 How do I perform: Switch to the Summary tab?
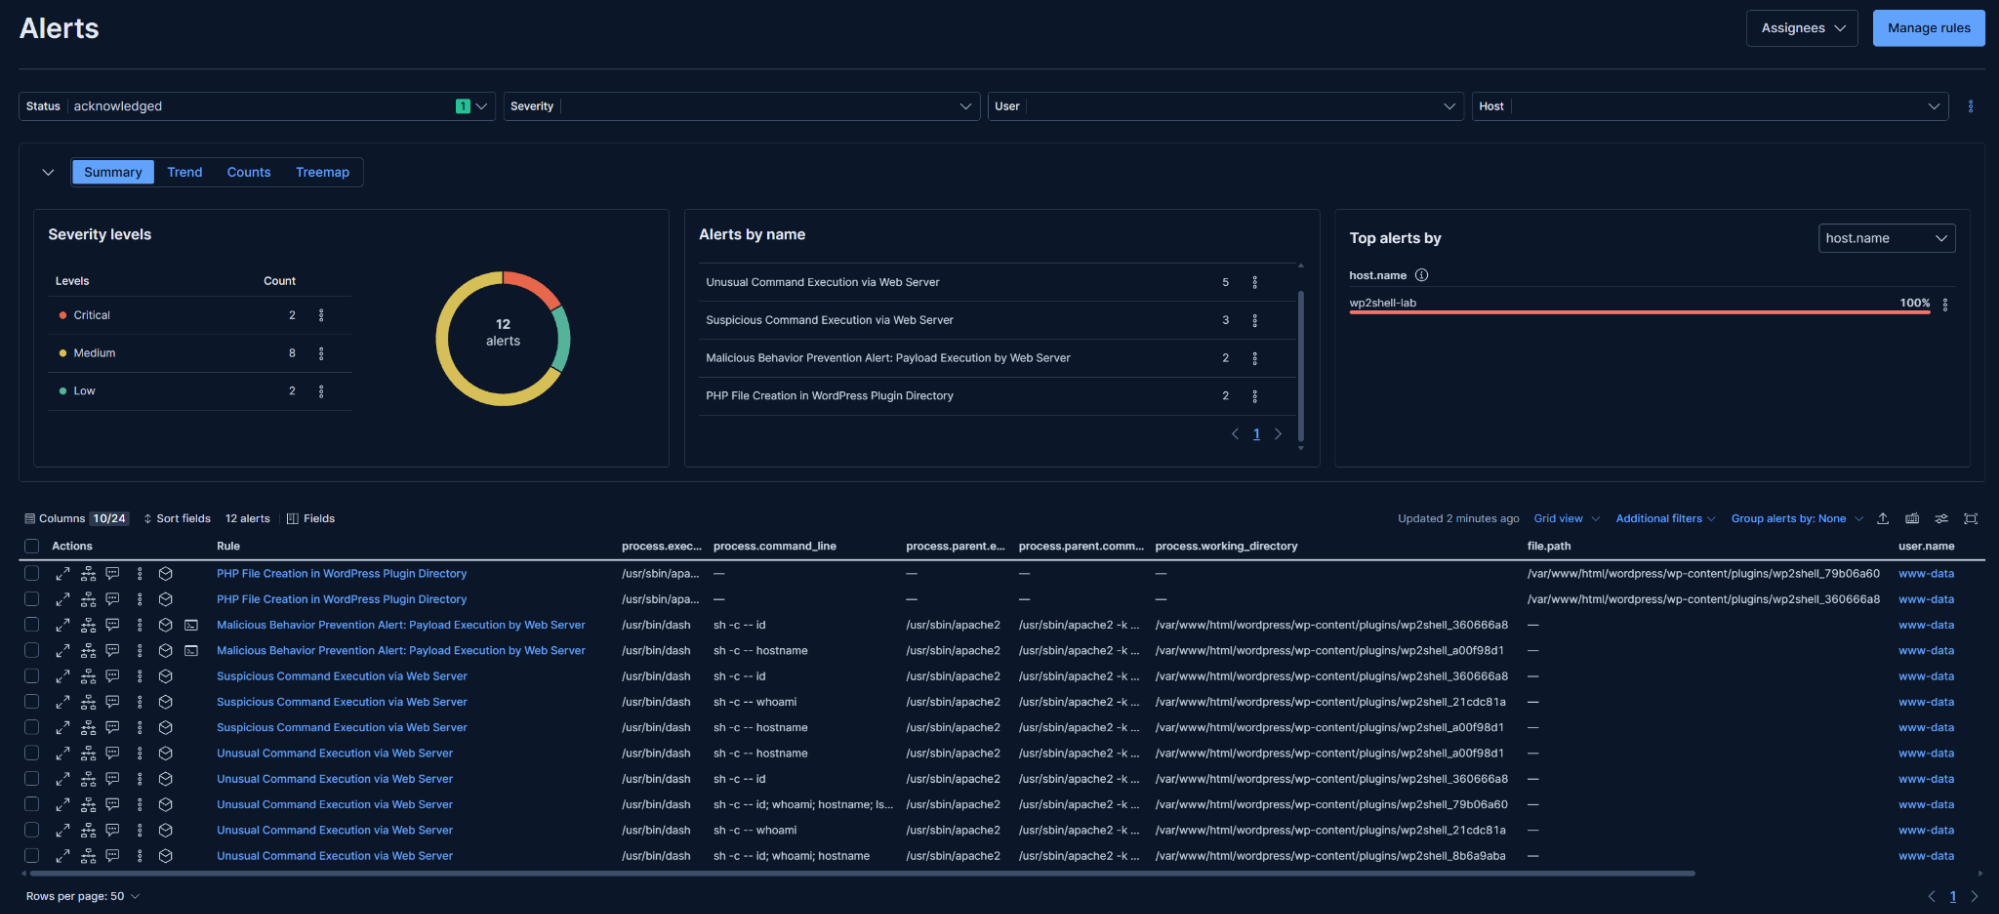pos(113,172)
